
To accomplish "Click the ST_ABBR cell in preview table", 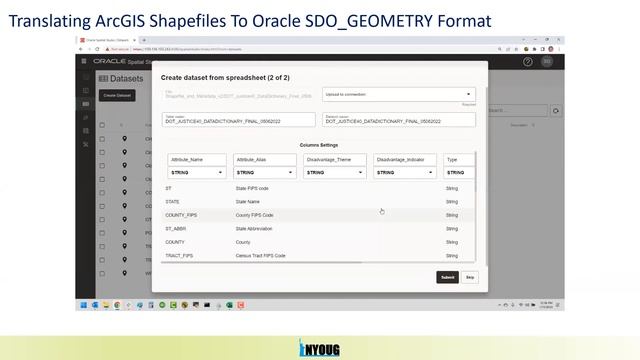I will pos(176,229).
